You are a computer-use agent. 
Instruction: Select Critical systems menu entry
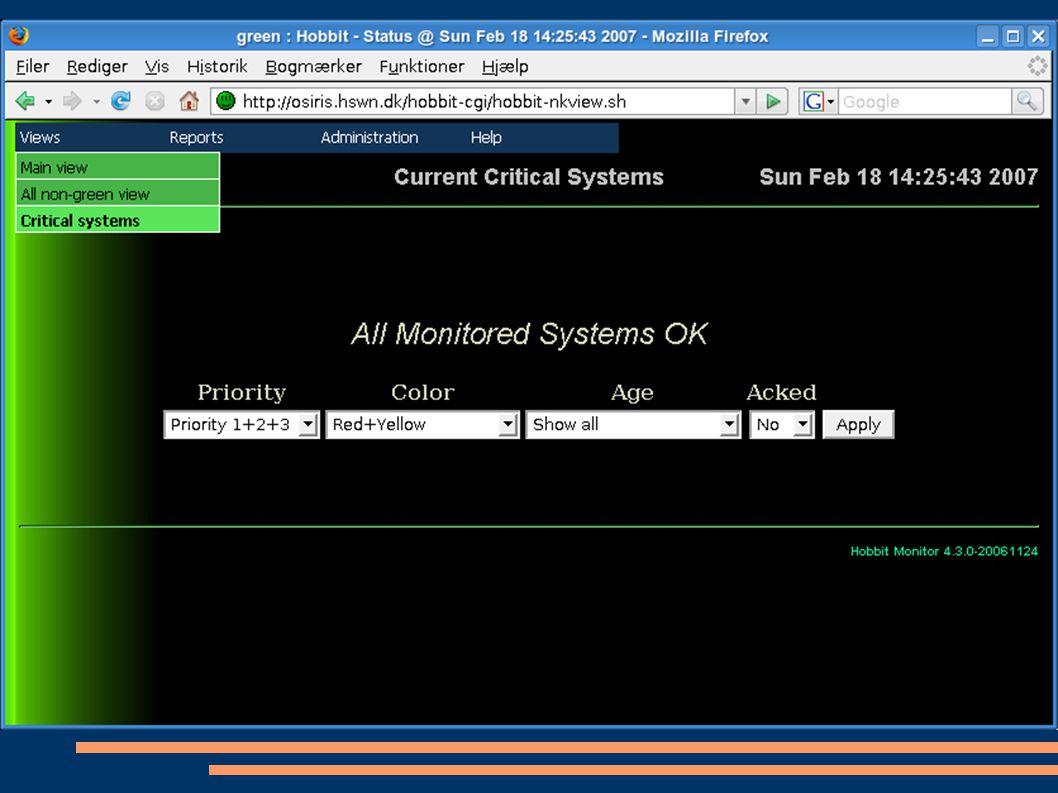(117, 220)
